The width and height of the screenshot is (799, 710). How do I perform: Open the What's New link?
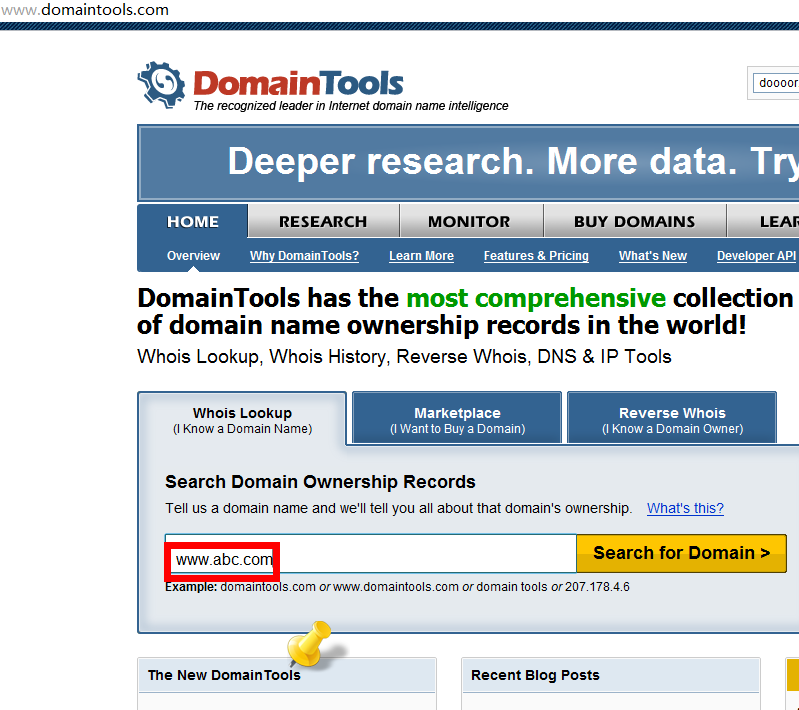(653, 256)
